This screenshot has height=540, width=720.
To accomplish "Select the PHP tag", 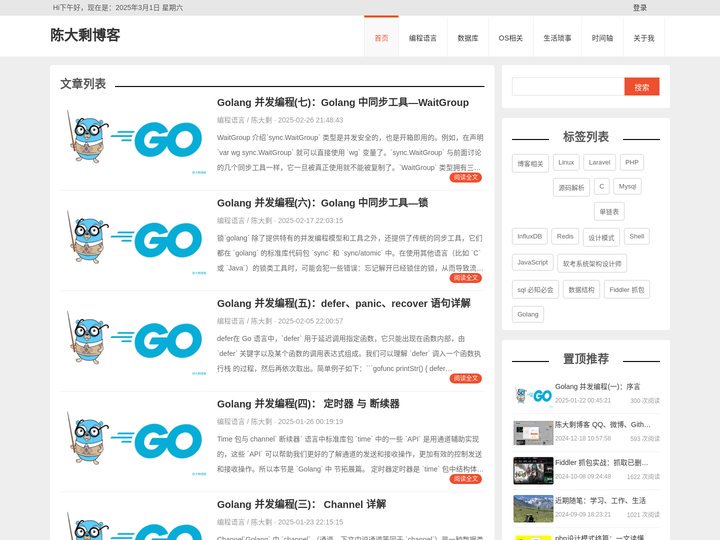I will [x=632, y=163].
